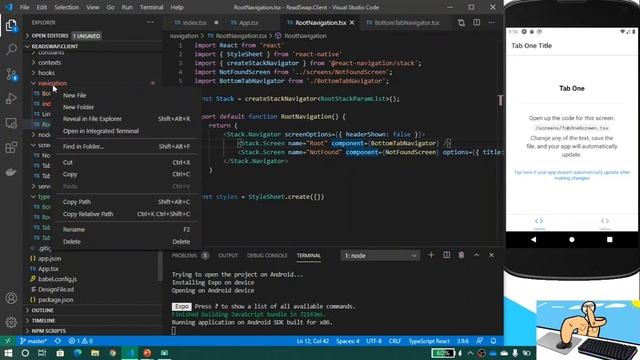Switch to the Problems panel tab
640x360 pixels.
tap(184, 256)
